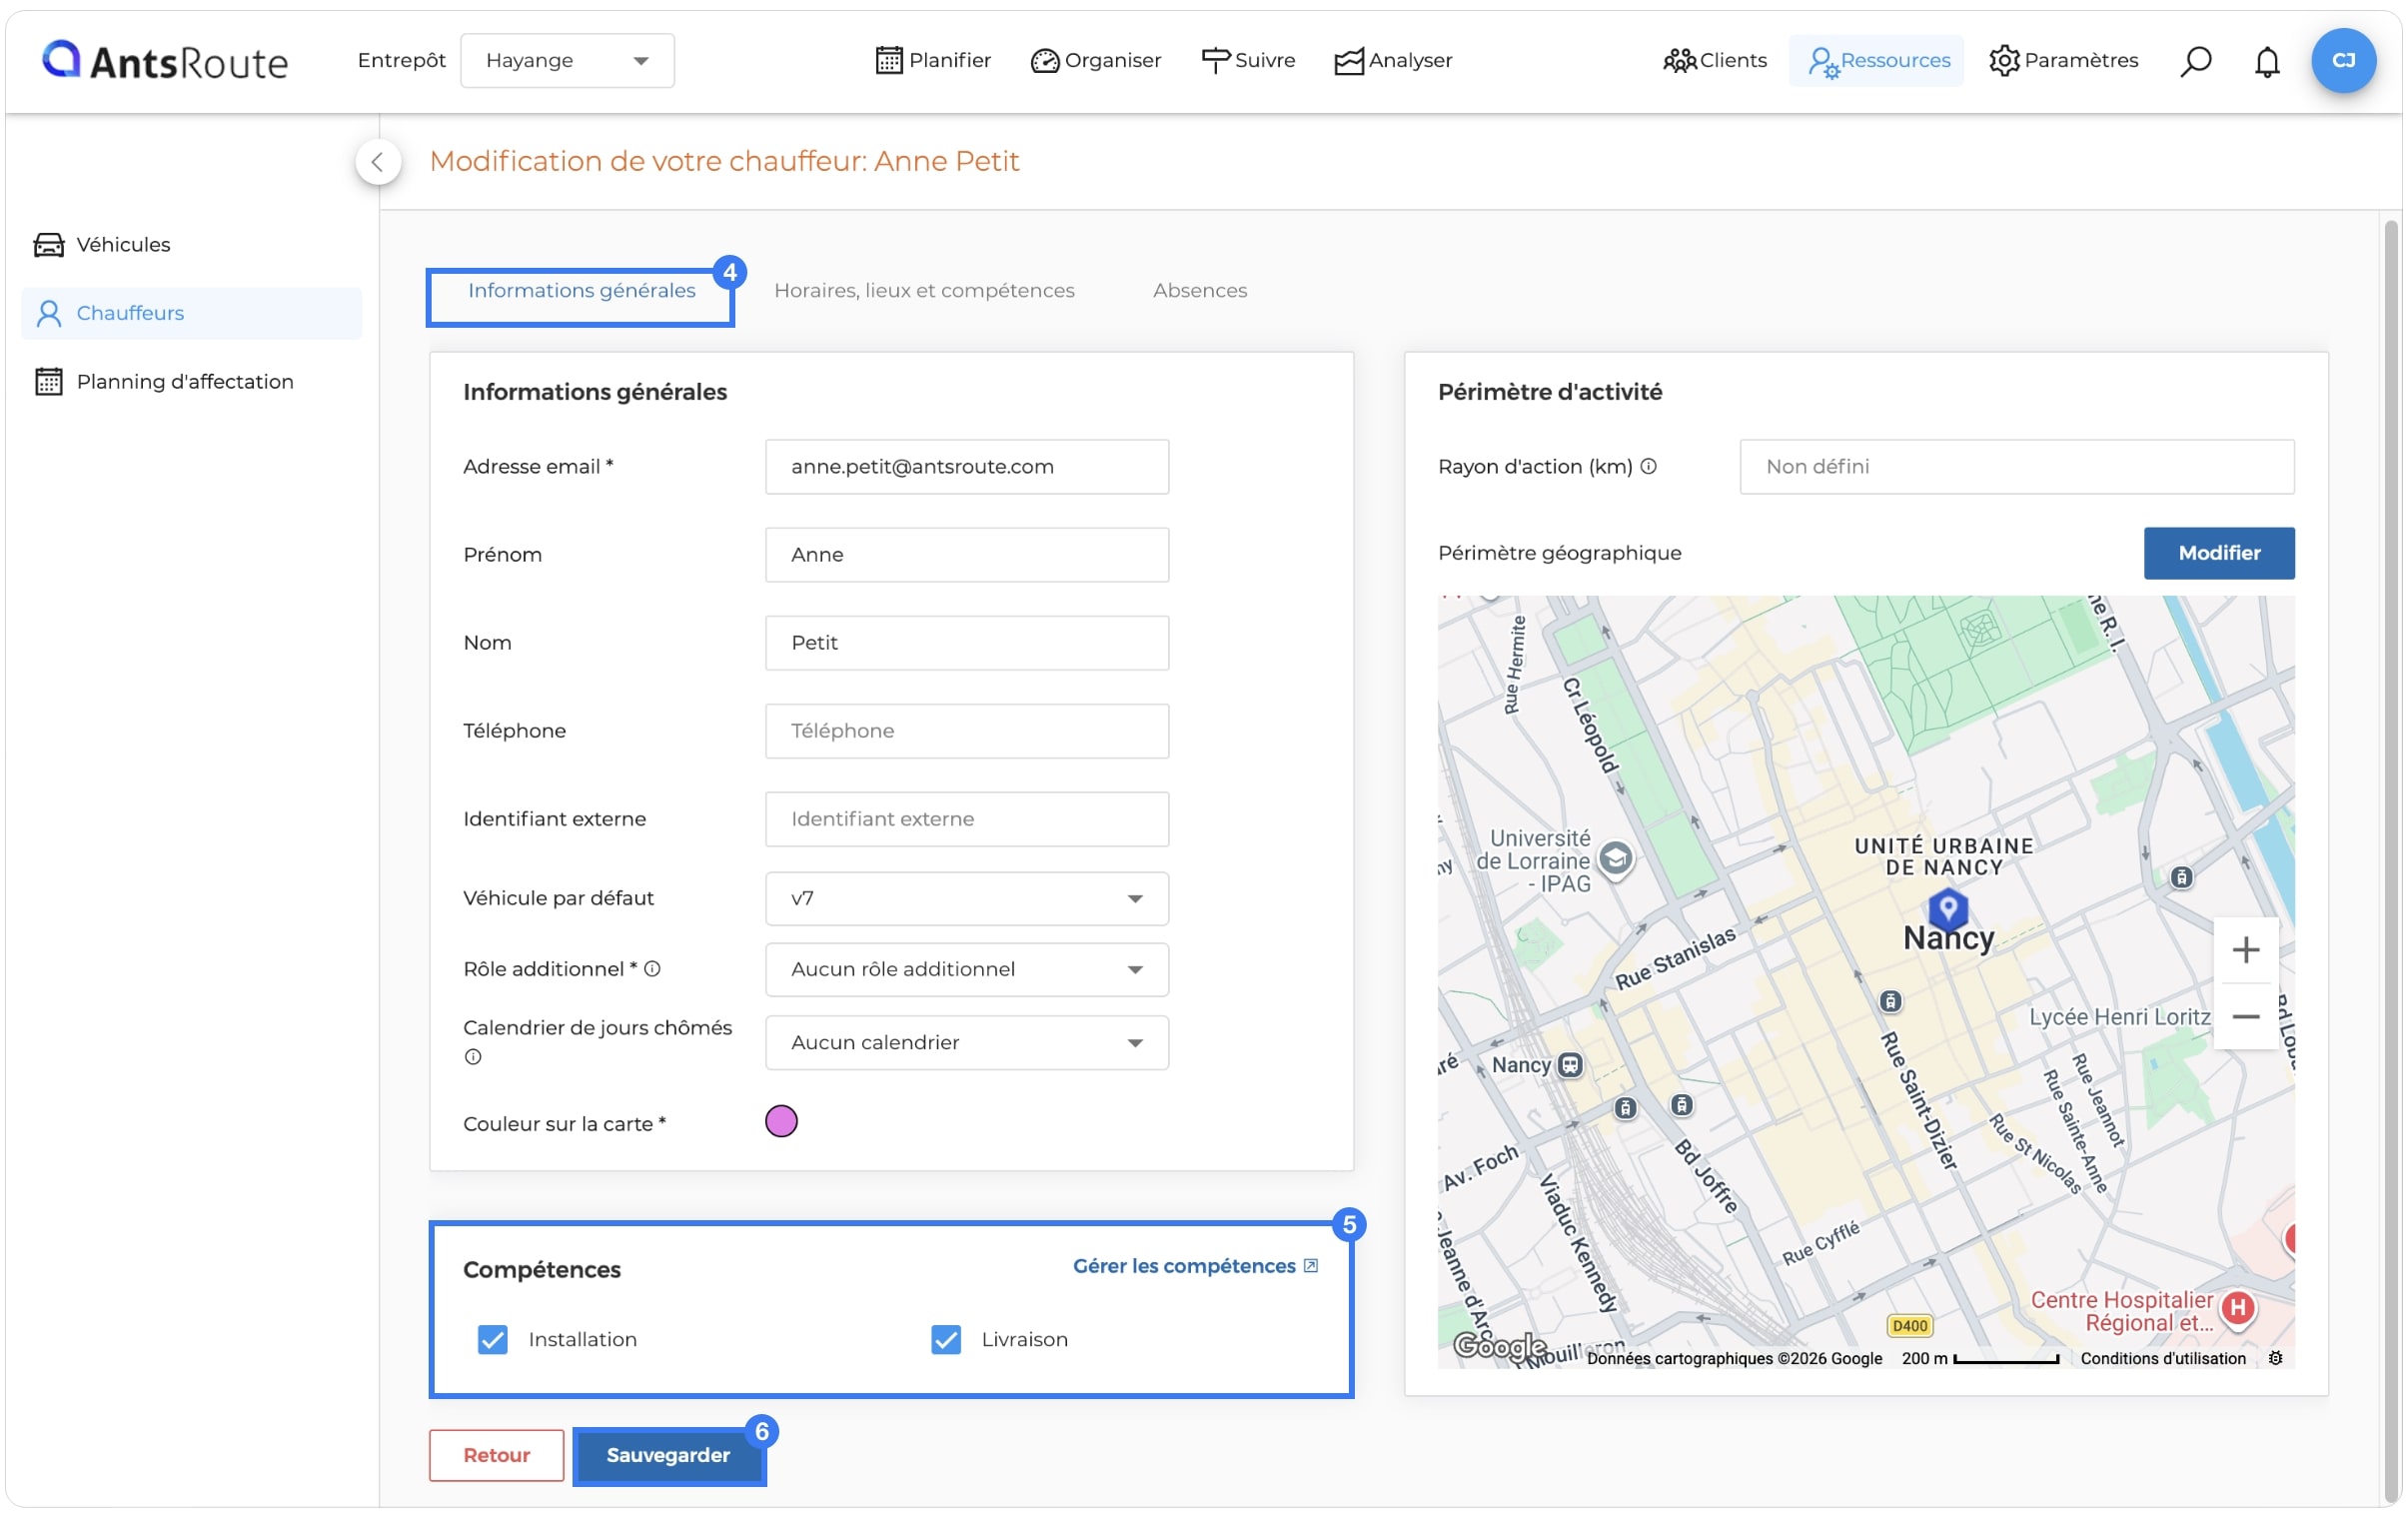This screenshot has width=2408, height=1517.
Task: Show info tooltip for Rayon d'action
Action: point(1649,467)
